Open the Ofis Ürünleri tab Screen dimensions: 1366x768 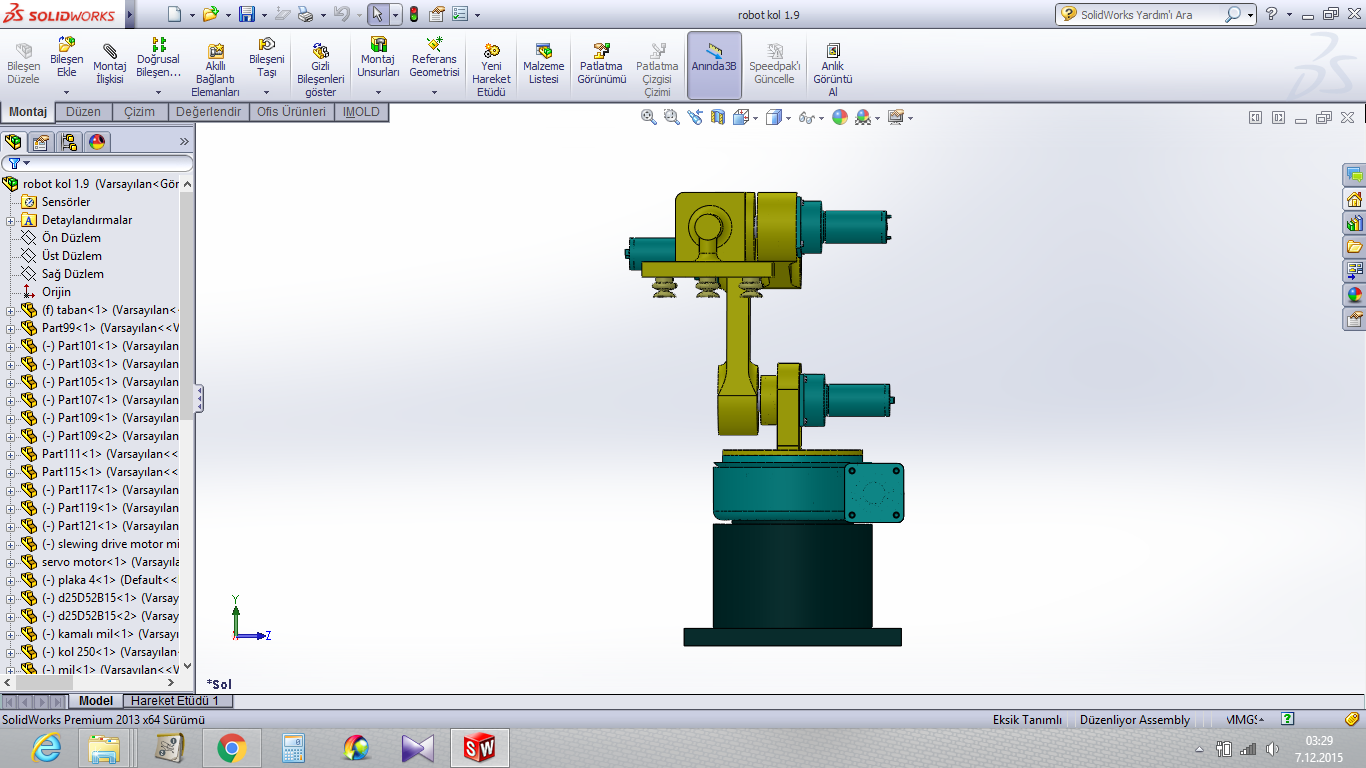point(292,112)
